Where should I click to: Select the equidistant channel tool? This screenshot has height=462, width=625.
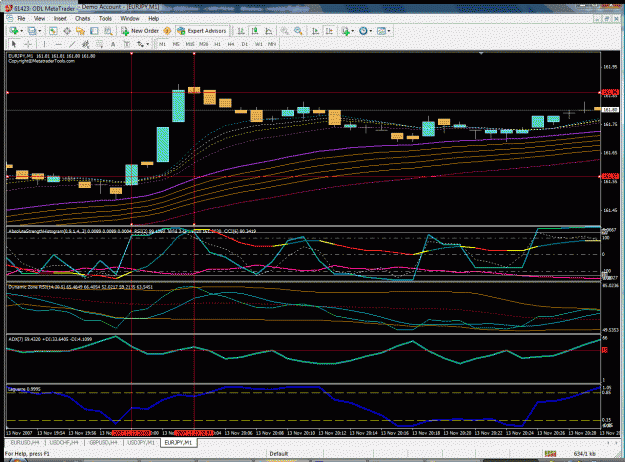click(86, 44)
